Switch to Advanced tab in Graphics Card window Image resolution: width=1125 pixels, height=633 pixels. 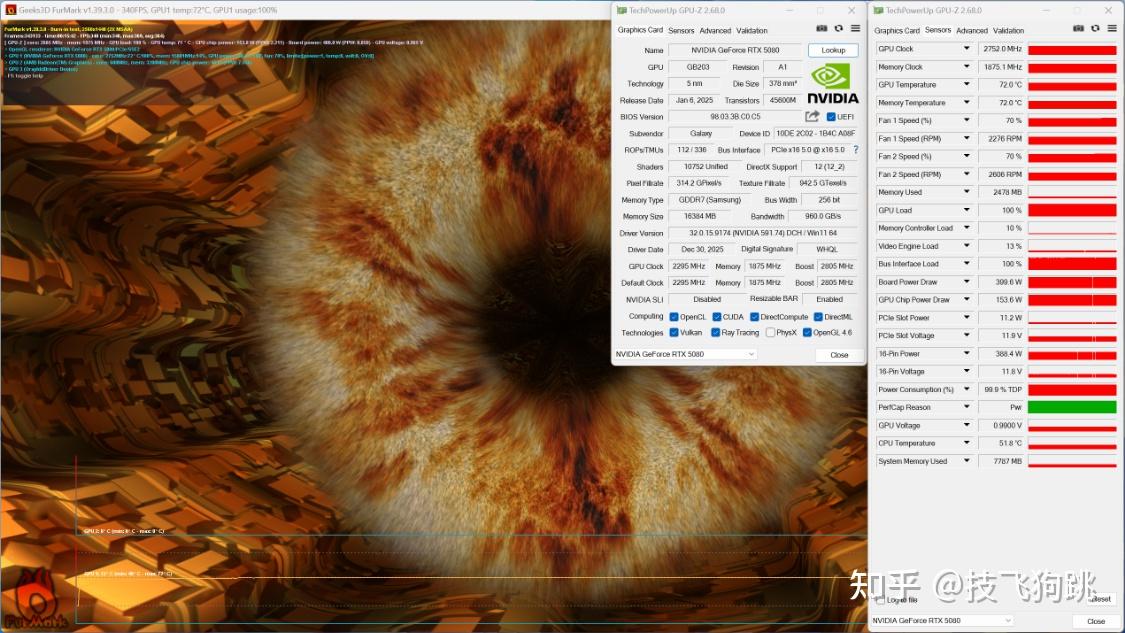pyautogui.click(x=715, y=31)
